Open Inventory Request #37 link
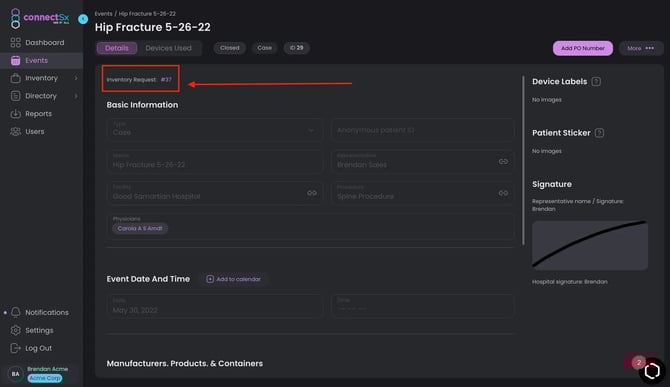 [166, 79]
